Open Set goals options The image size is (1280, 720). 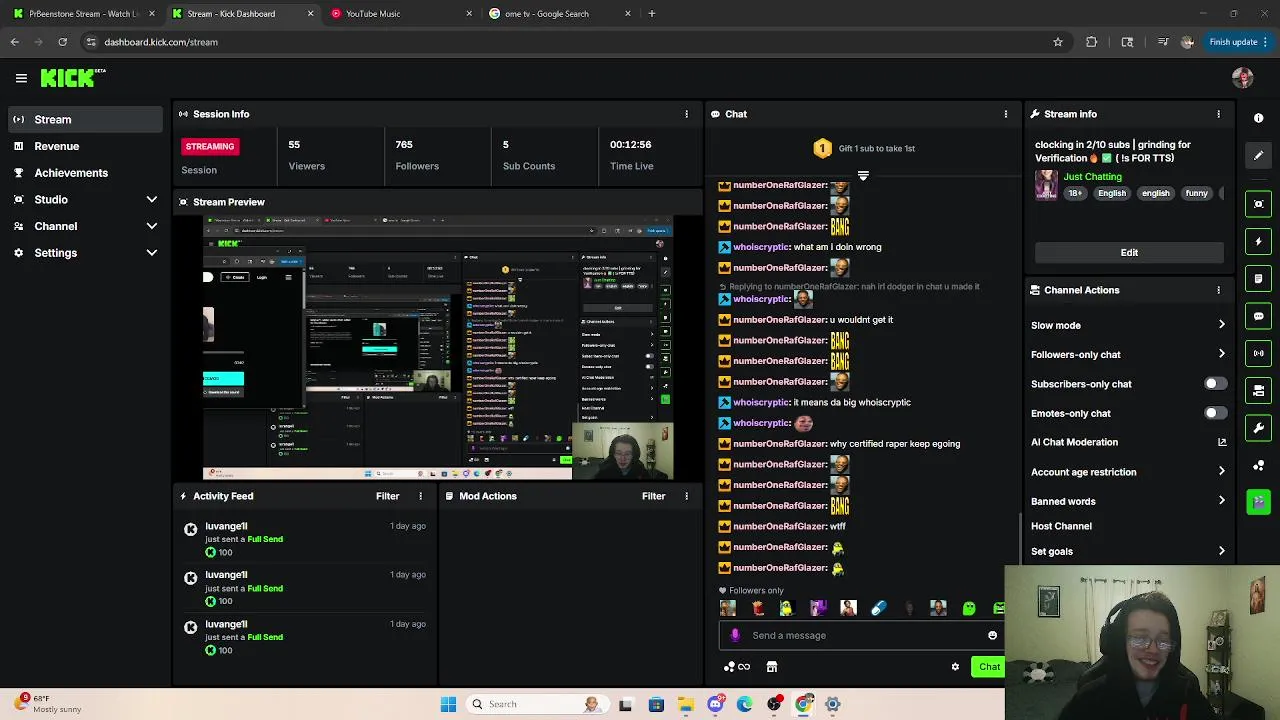(1128, 551)
